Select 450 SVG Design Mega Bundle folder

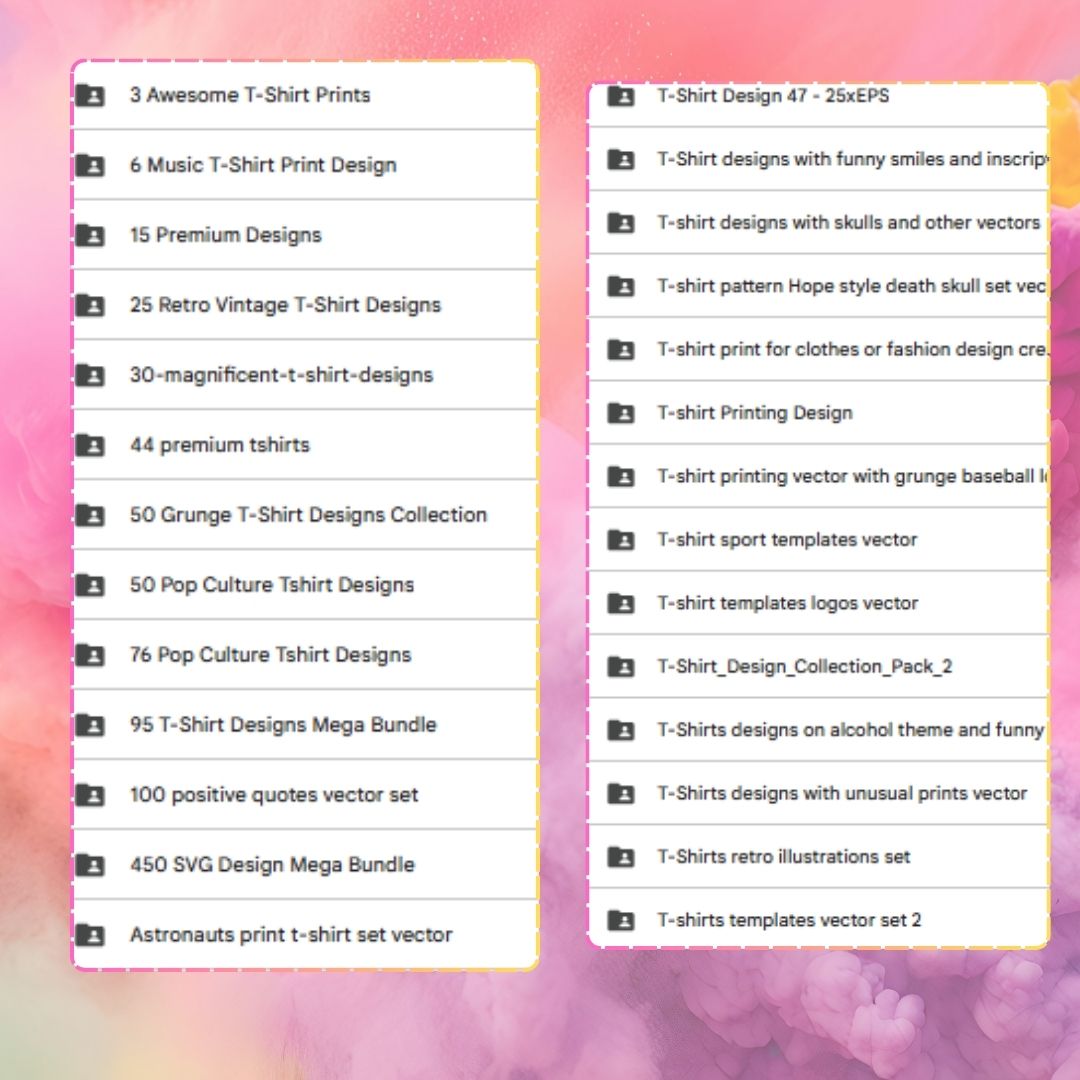click(x=272, y=865)
